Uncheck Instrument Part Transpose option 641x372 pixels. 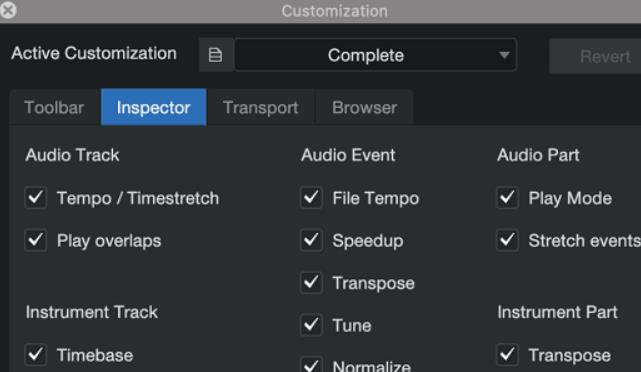pyautogui.click(x=507, y=354)
